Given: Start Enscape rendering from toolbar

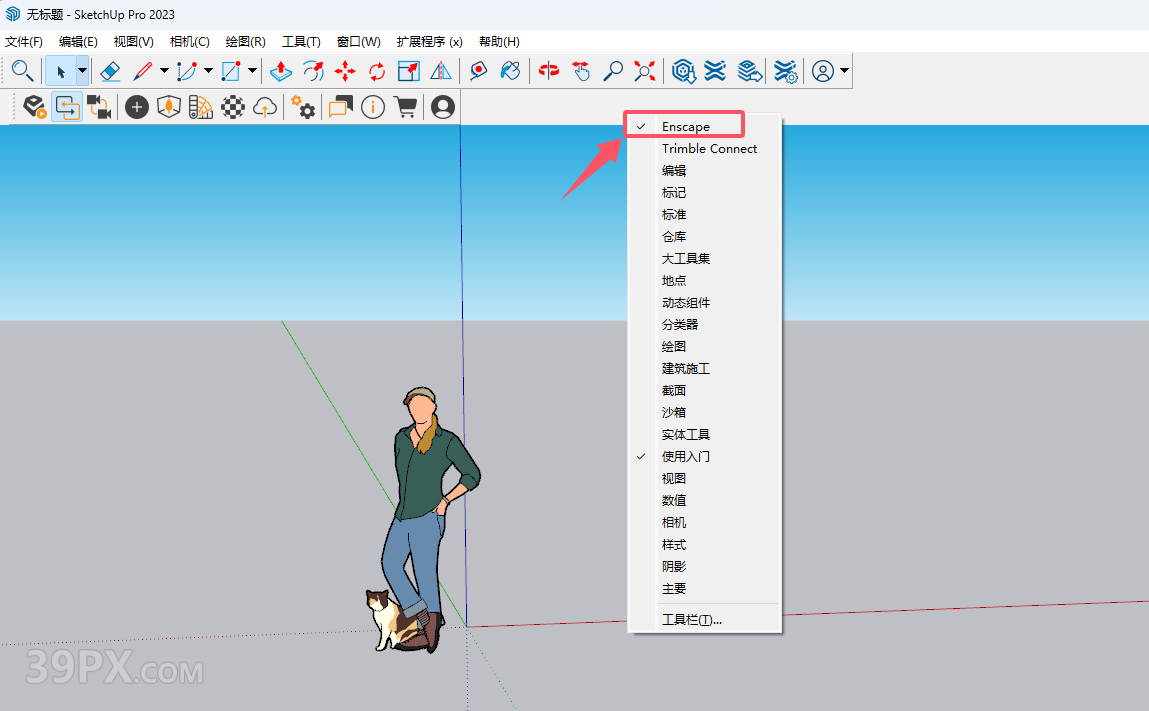Looking at the screenshot, I should click(35, 107).
